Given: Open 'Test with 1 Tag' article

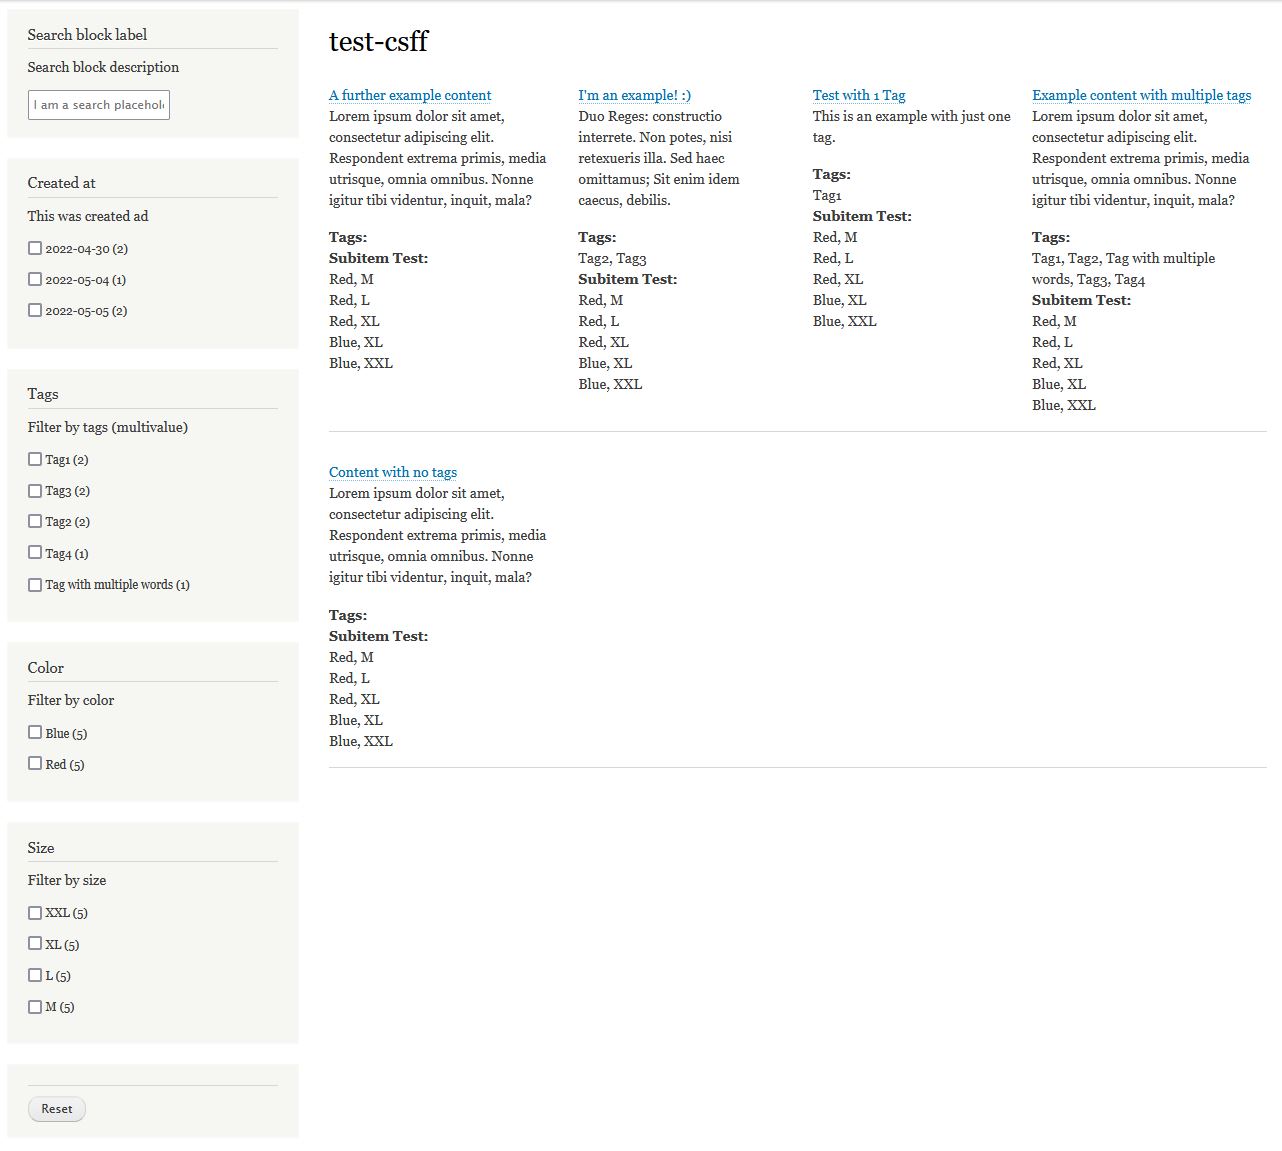Looking at the screenshot, I should tap(858, 95).
